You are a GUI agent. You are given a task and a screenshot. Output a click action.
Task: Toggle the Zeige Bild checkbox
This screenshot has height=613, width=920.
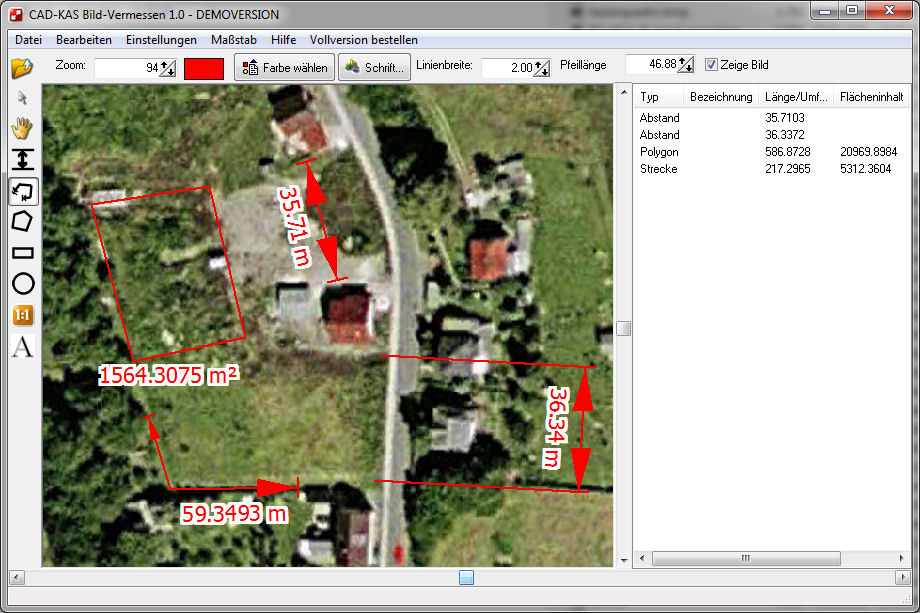click(x=711, y=65)
